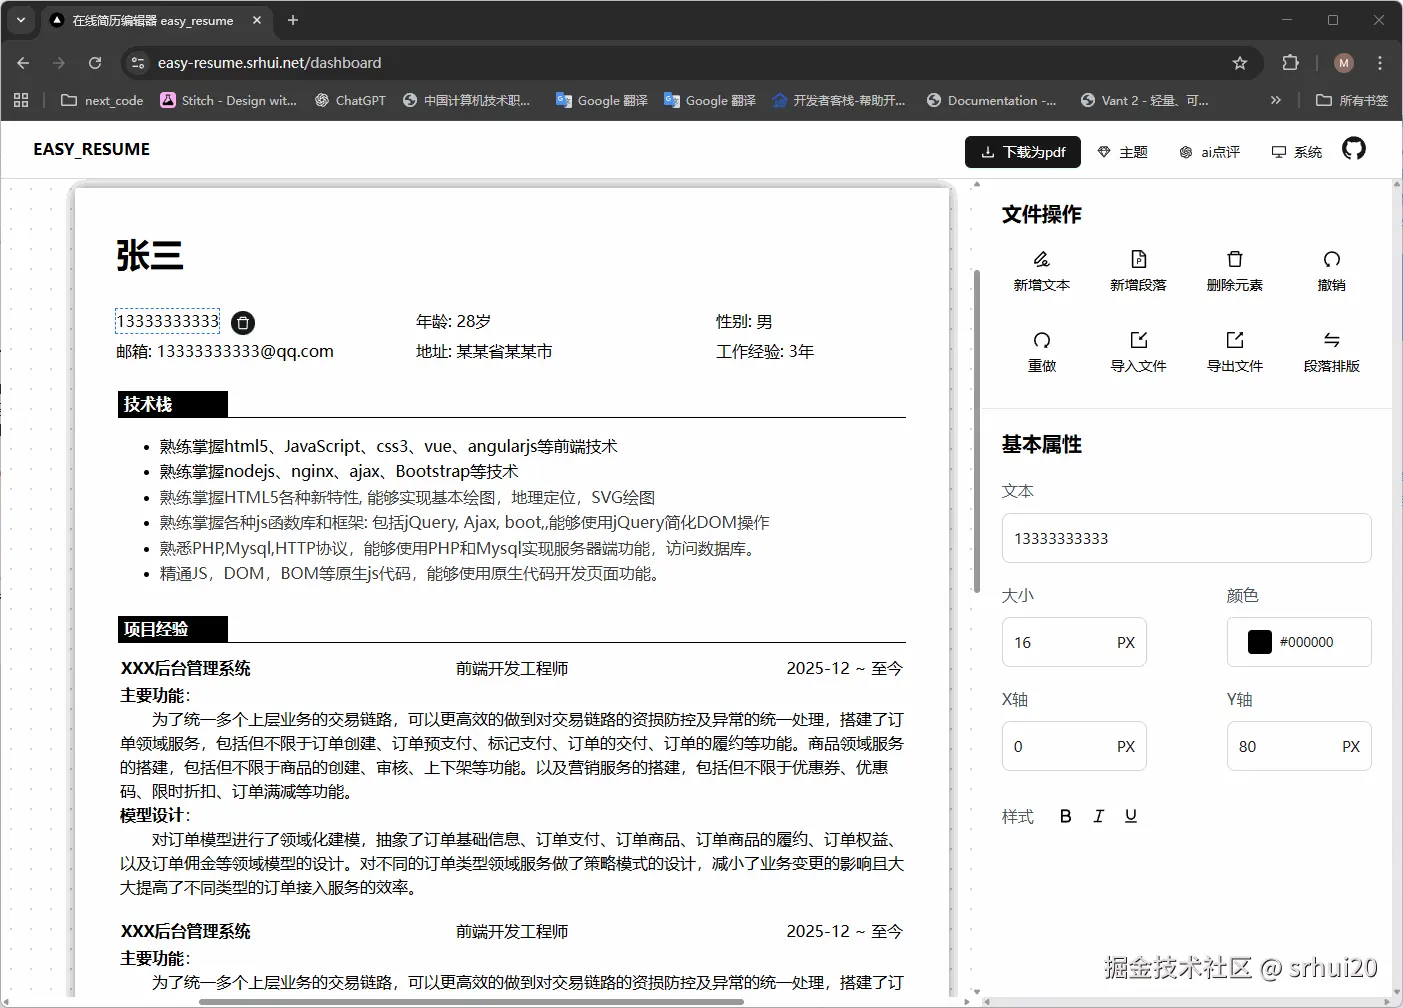
Task: Click the address bar URL
Action: coord(269,62)
